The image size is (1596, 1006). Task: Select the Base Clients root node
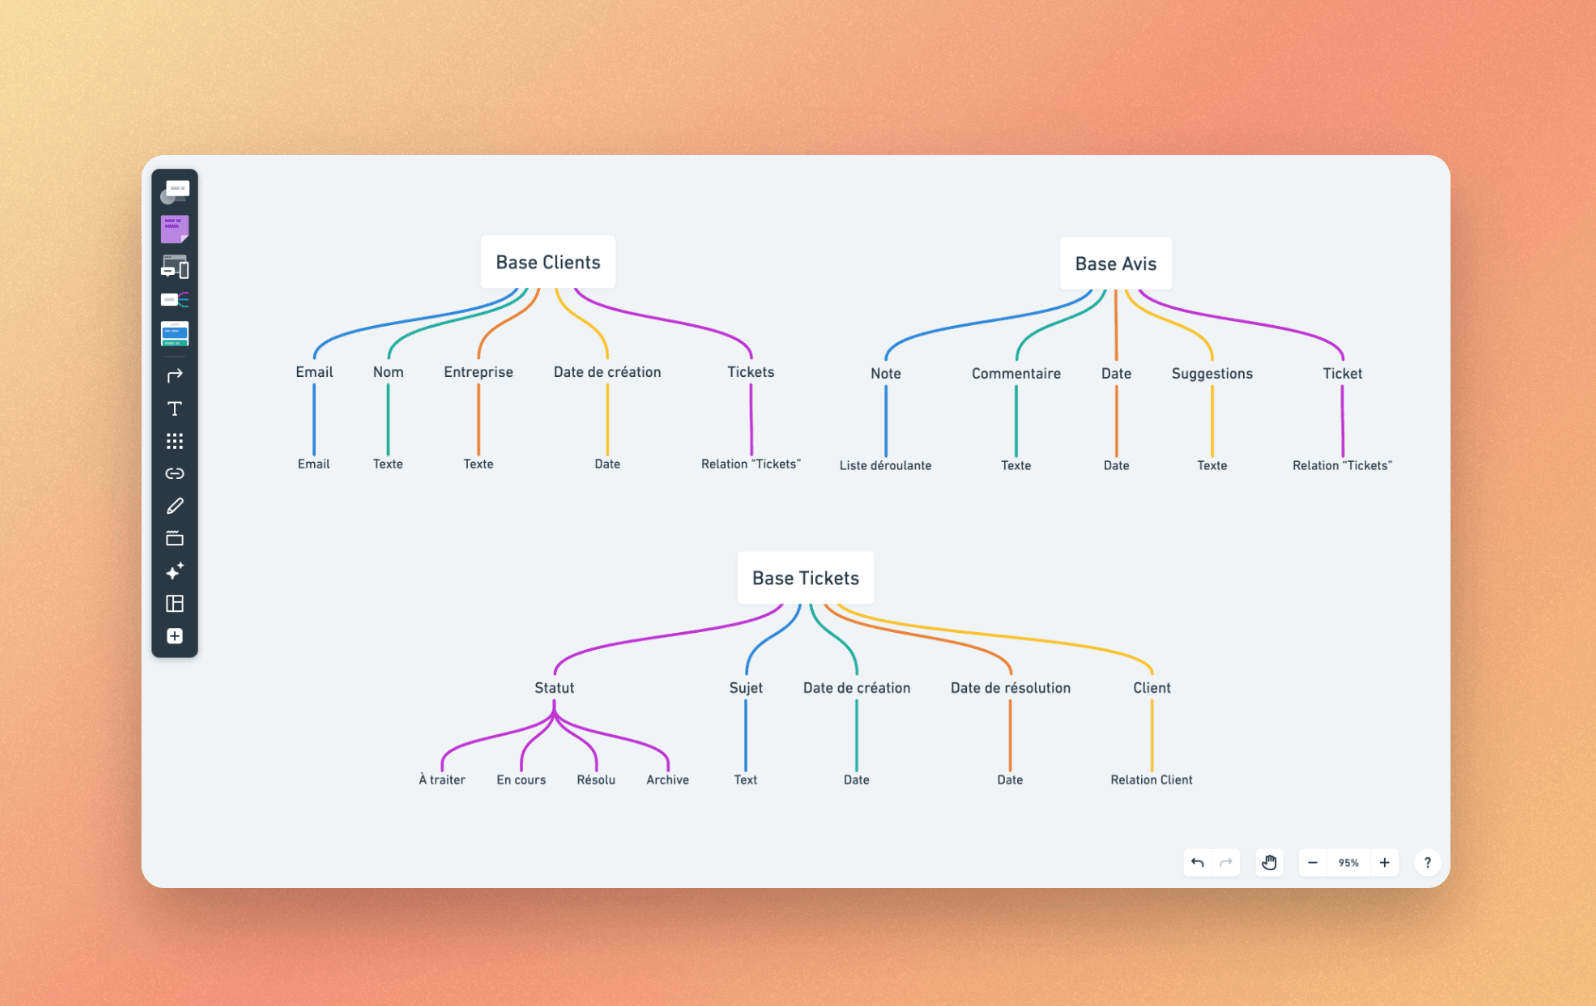[x=548, y=262]
